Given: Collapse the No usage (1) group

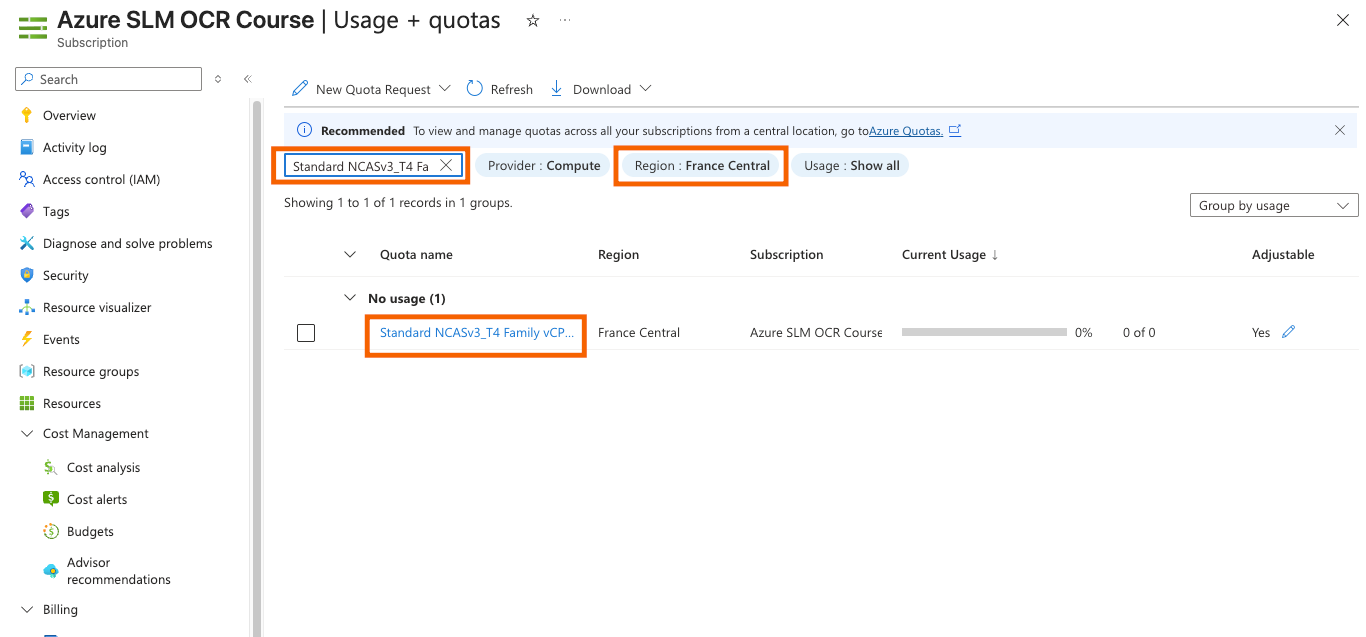Looking at the screenshot, I should [349, 298].
